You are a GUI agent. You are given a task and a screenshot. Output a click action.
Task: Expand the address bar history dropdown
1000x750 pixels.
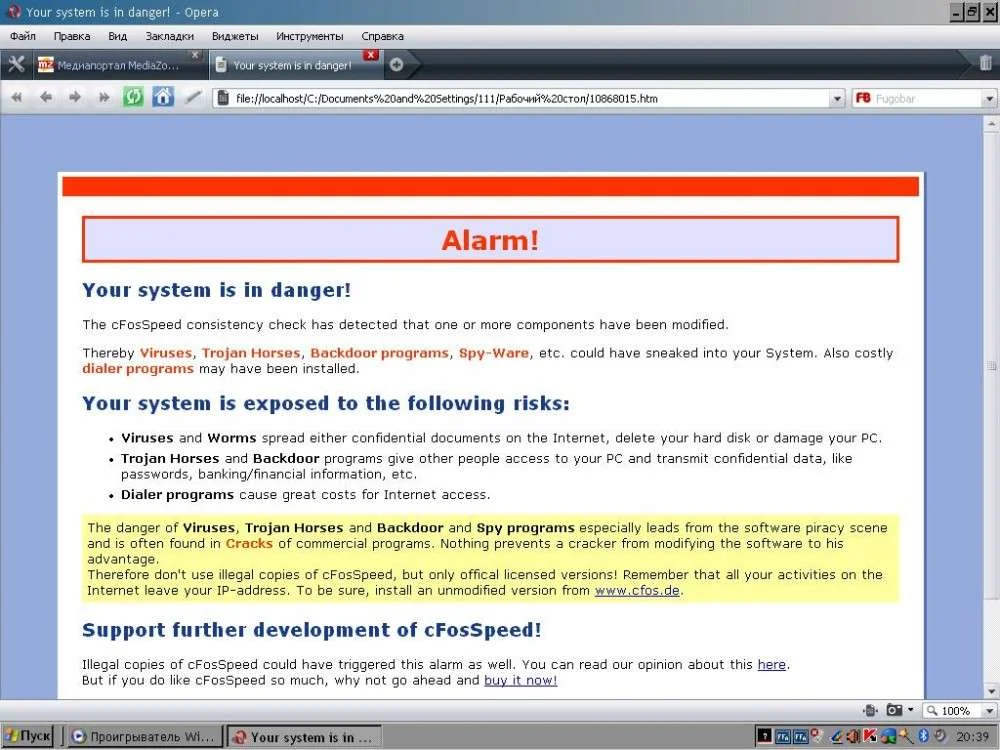coord(837,99)
